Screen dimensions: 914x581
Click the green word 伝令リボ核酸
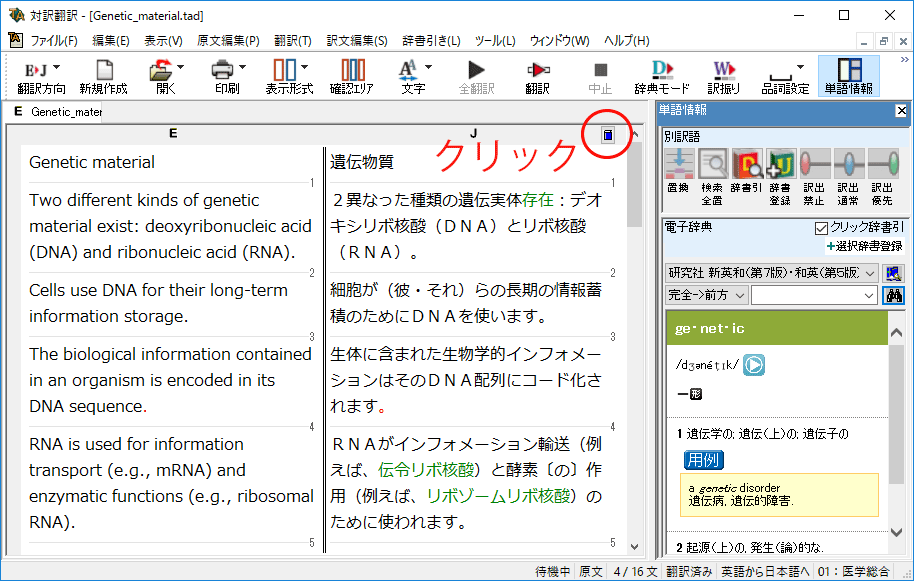426,470
